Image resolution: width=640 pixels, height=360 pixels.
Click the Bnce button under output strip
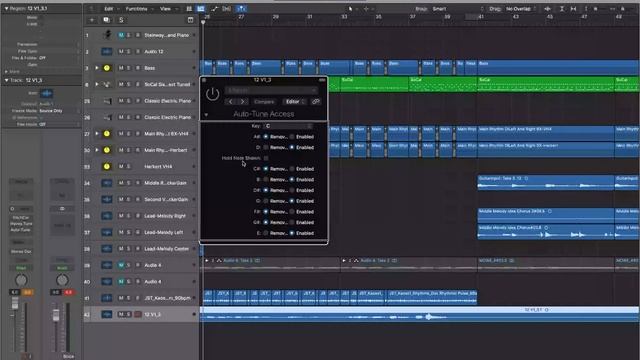69,356
